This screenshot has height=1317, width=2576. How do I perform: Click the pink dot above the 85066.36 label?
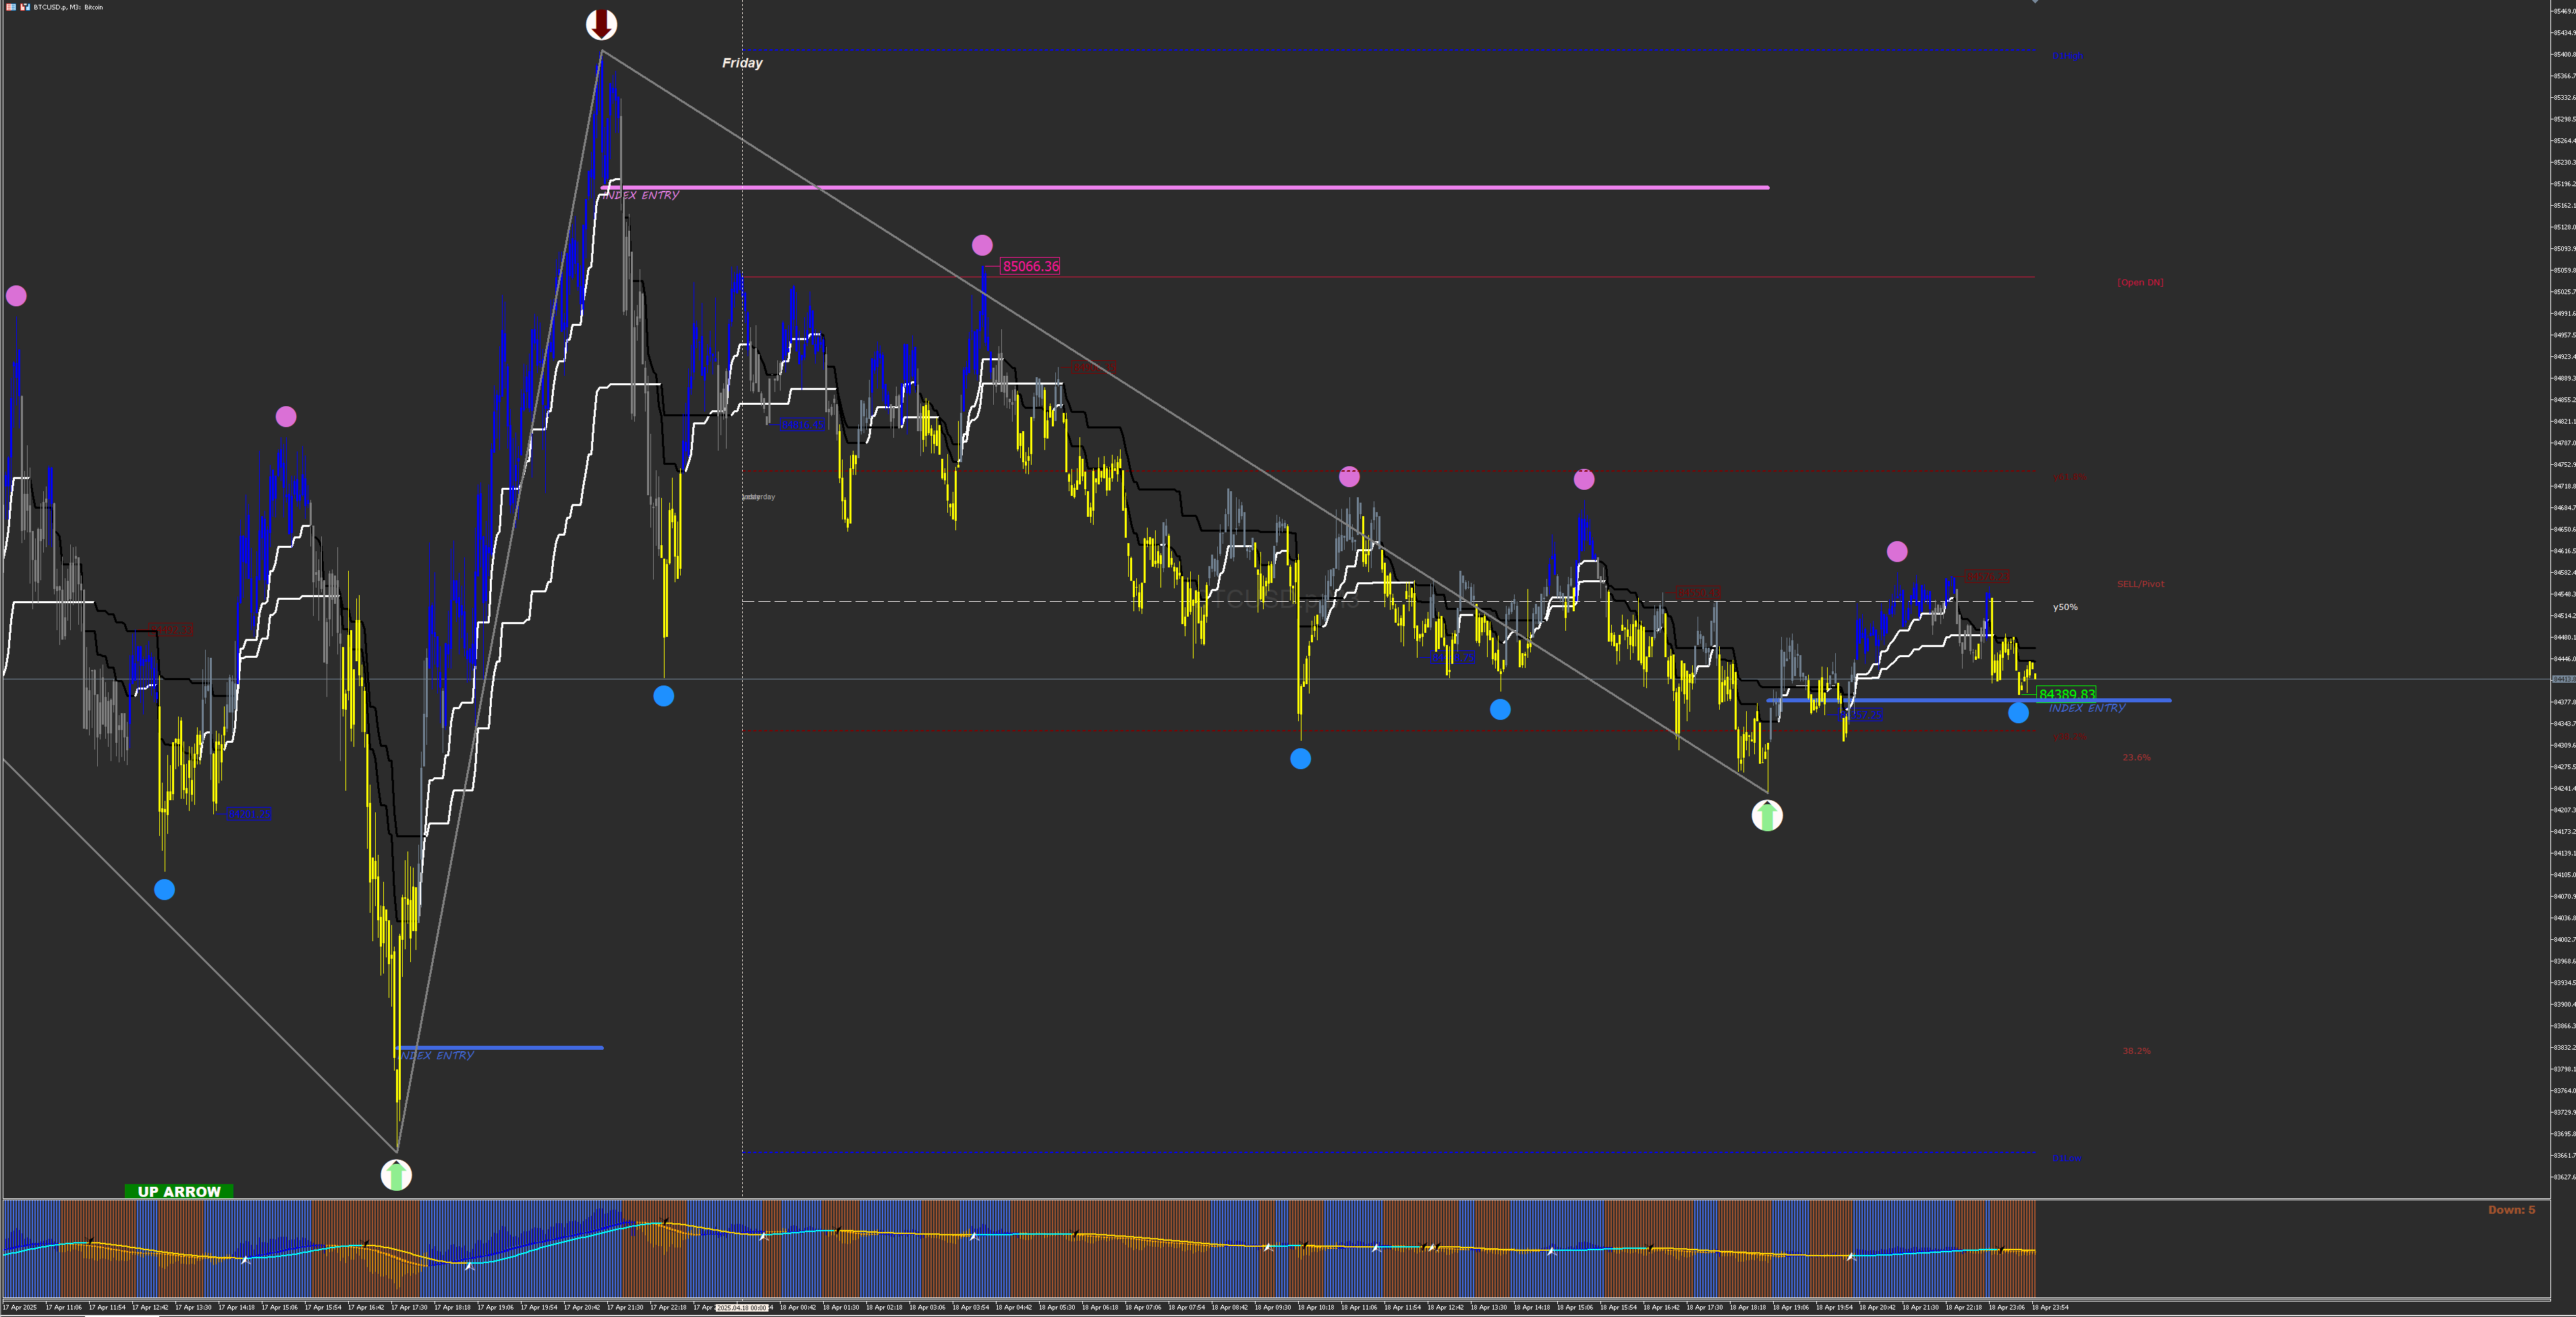[982, 245]
